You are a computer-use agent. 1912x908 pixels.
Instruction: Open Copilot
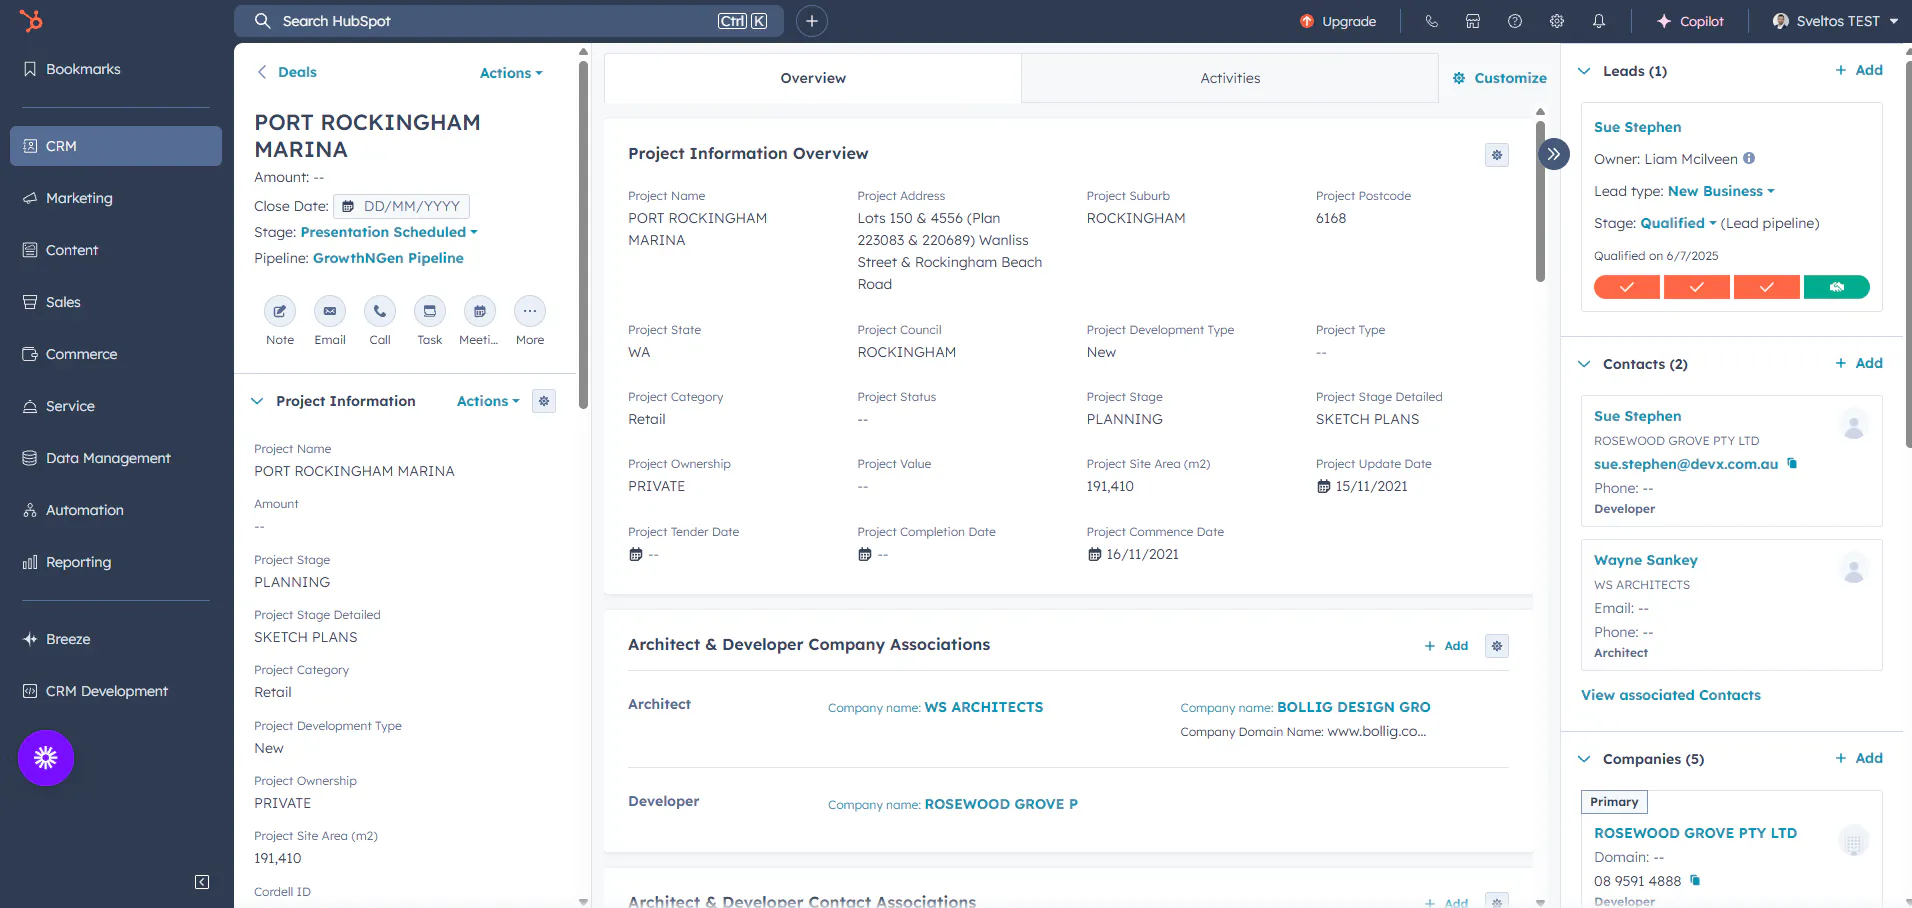click(1690, 21)
